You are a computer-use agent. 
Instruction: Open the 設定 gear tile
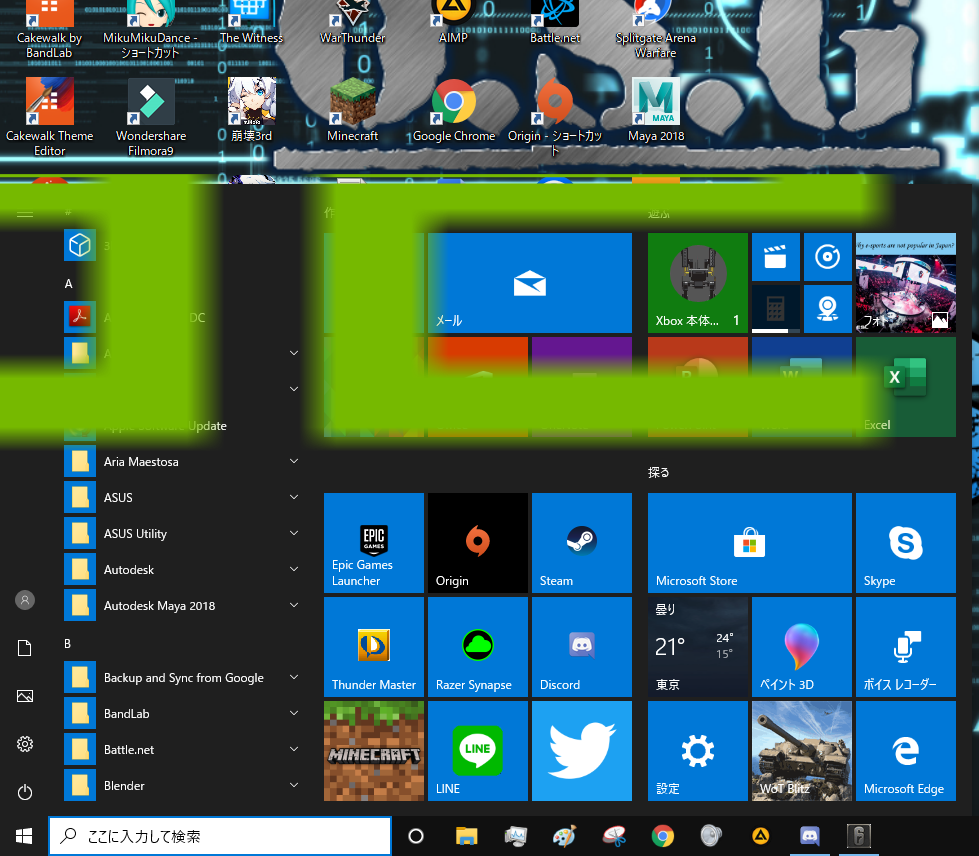pos(697,750)
